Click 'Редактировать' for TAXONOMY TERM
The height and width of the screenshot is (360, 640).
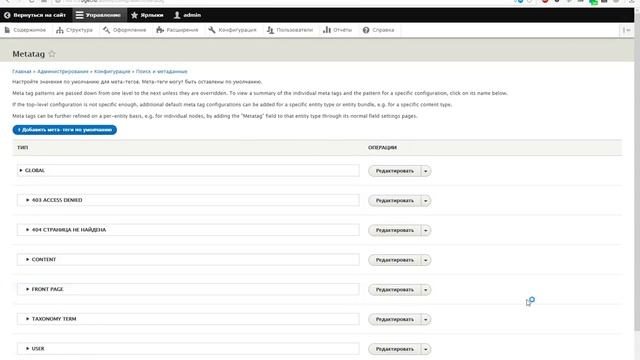click(394, 320)
